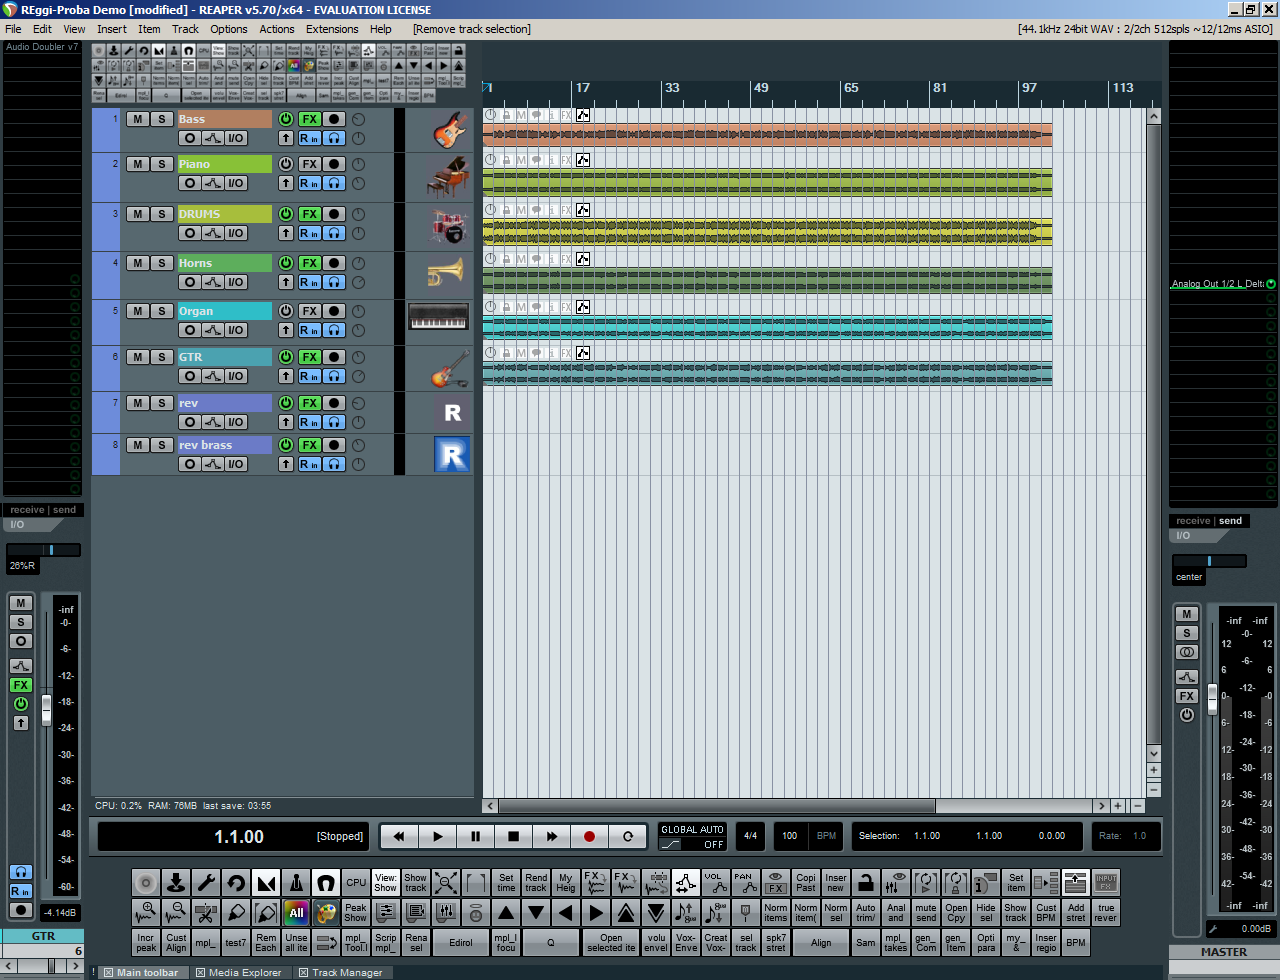Click the wrench icon in the bottom toolbar
Image resolution: width=1280 pixels, height=980 pixels.
tap(206, 883)
